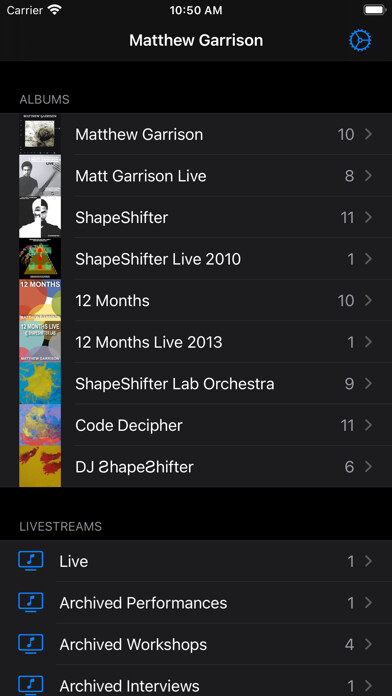Image resolution: width=392 pixels, height=696 pixels.
Task: Expand the DJ ShapeShifter chevron
Action: (368, 467)
